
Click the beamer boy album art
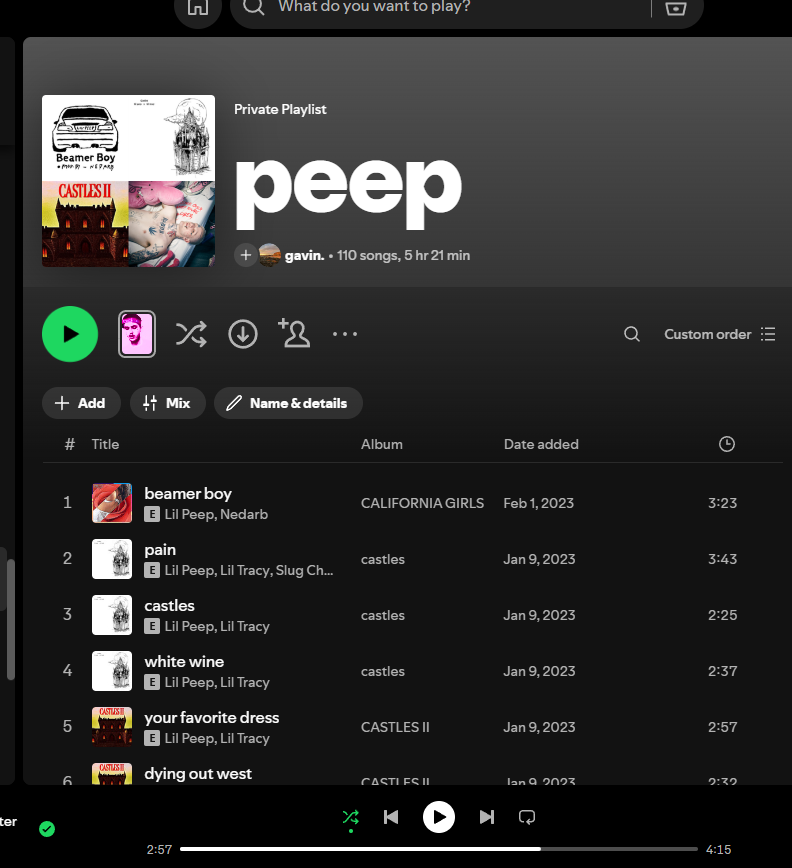pos(112,503)
